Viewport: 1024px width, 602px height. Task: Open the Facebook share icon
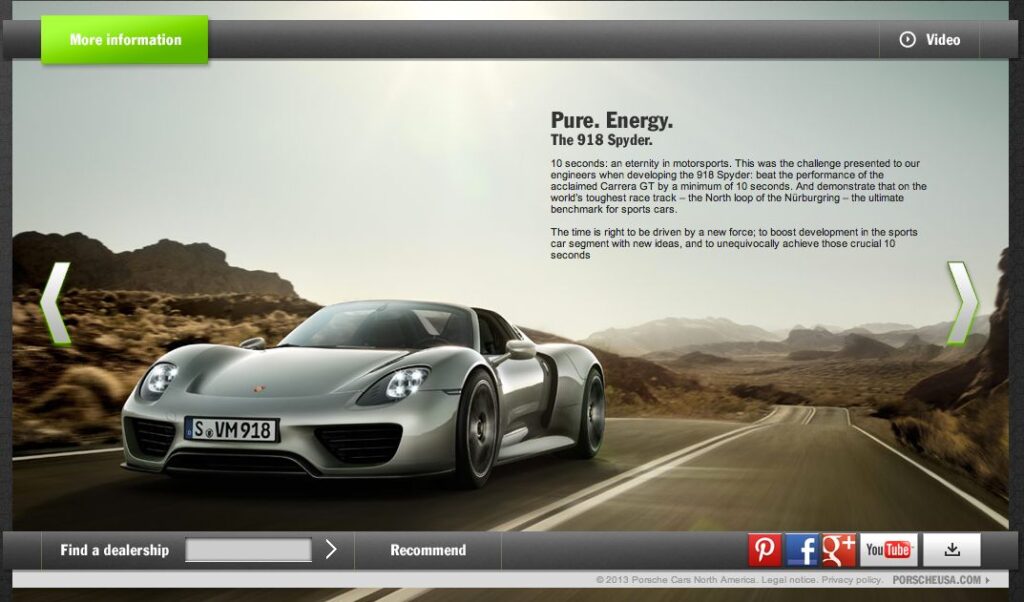pos(803,548)
